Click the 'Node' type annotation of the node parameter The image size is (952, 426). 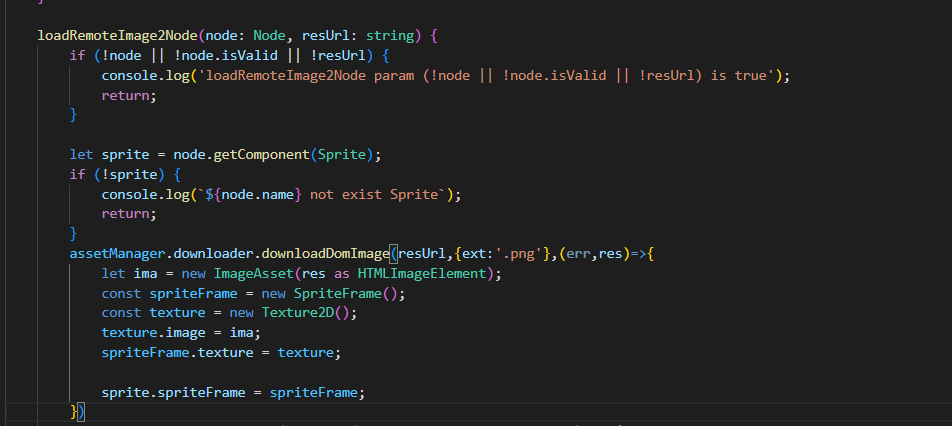pyautogui.click(x=270, y=36)
